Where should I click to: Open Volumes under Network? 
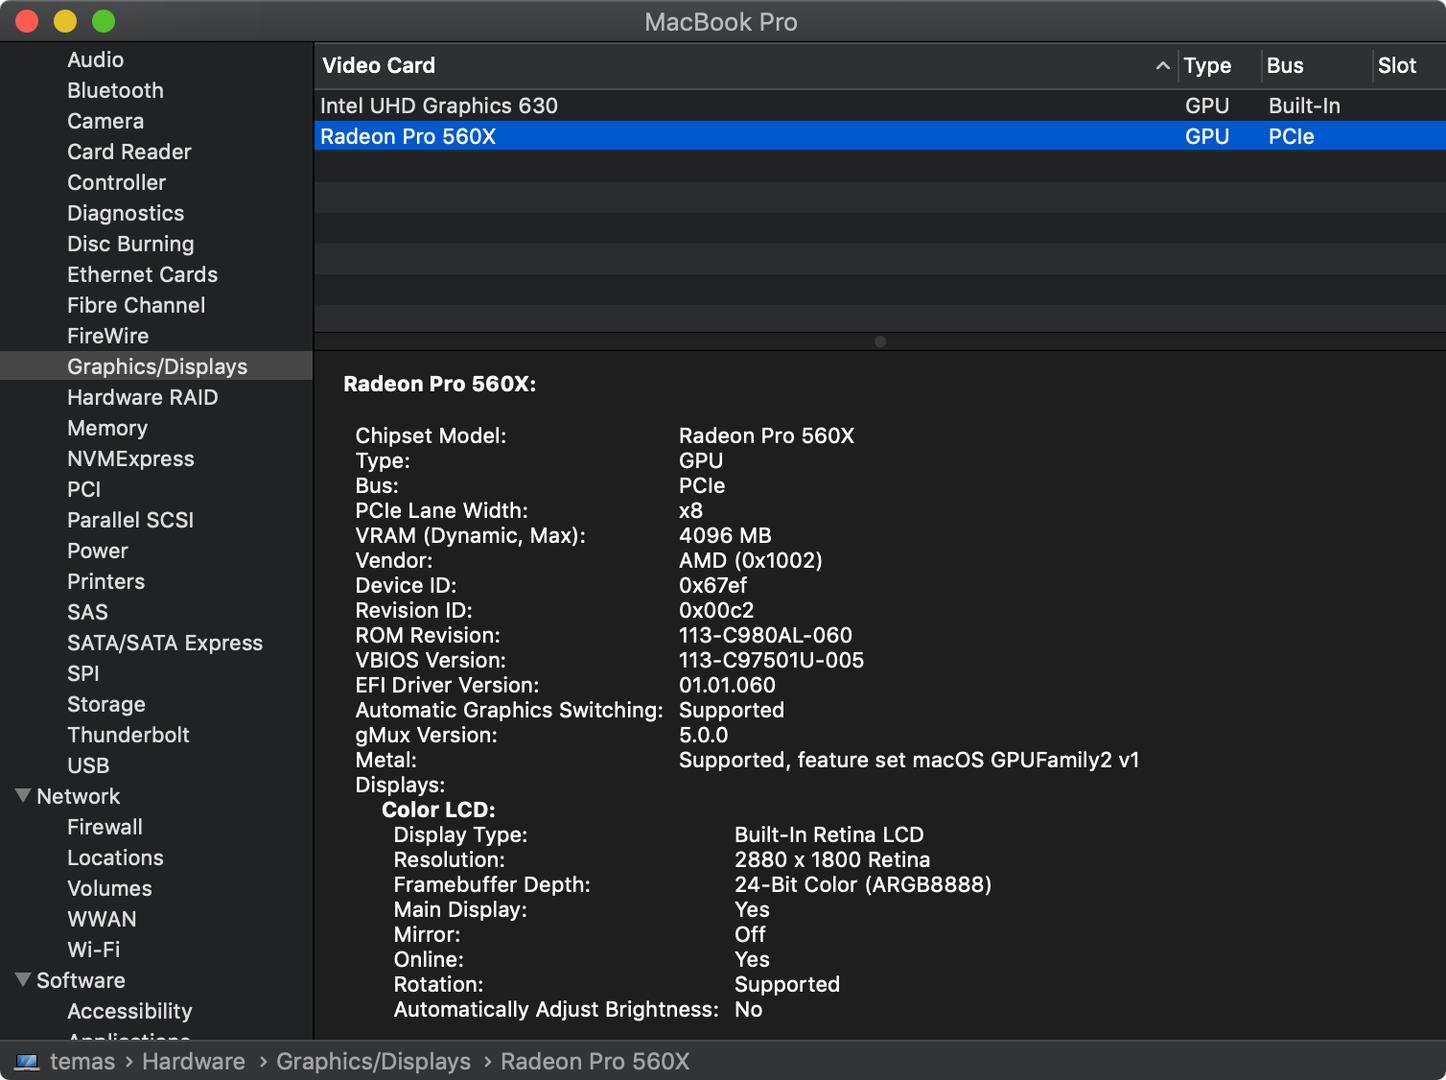coord(109,889)
